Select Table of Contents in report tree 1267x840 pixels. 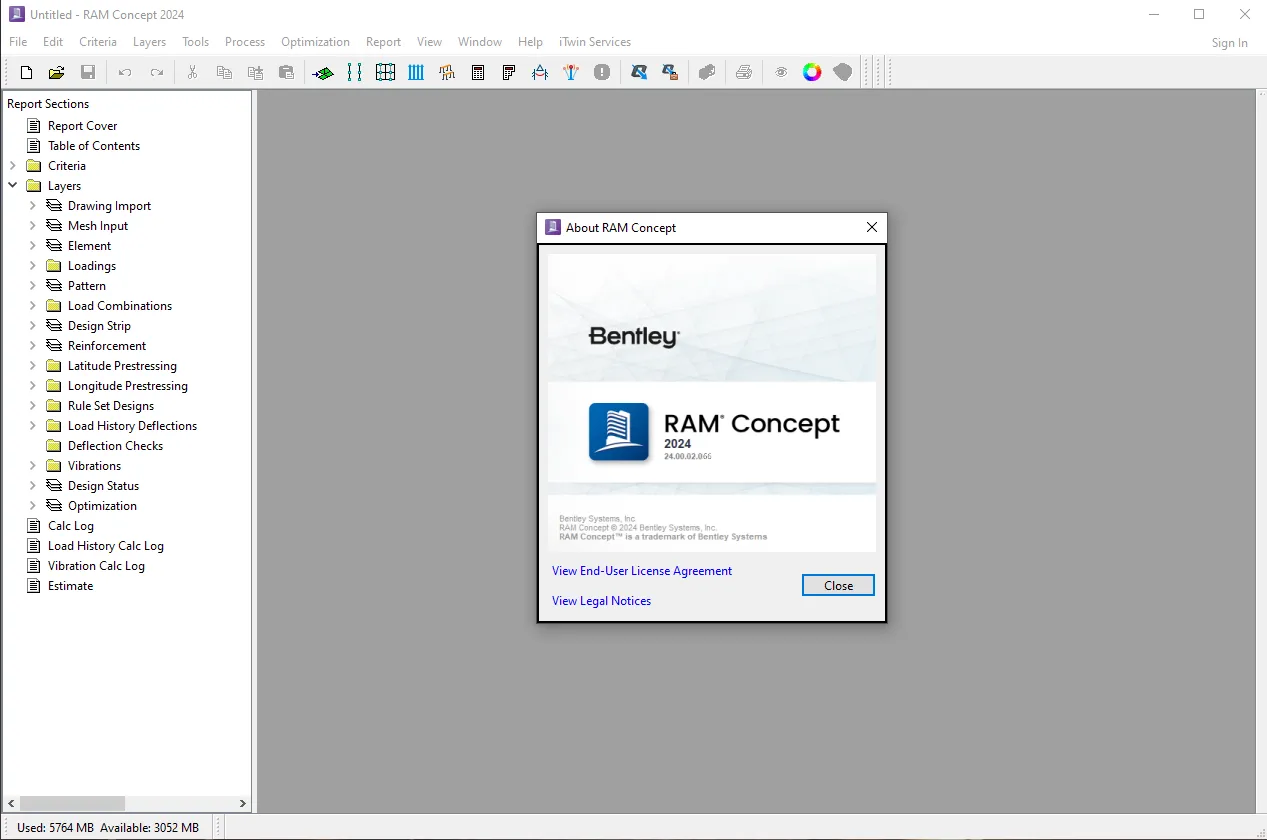tap(94, 146)
